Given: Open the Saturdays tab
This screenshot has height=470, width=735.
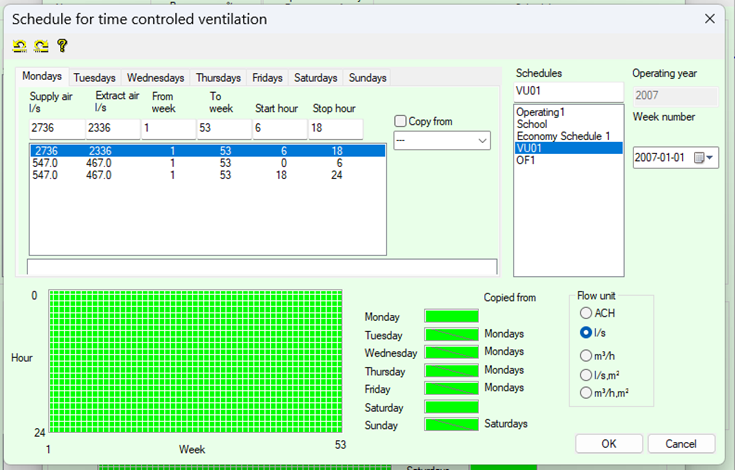Looking at the screenshot, I should click(315, 77).
